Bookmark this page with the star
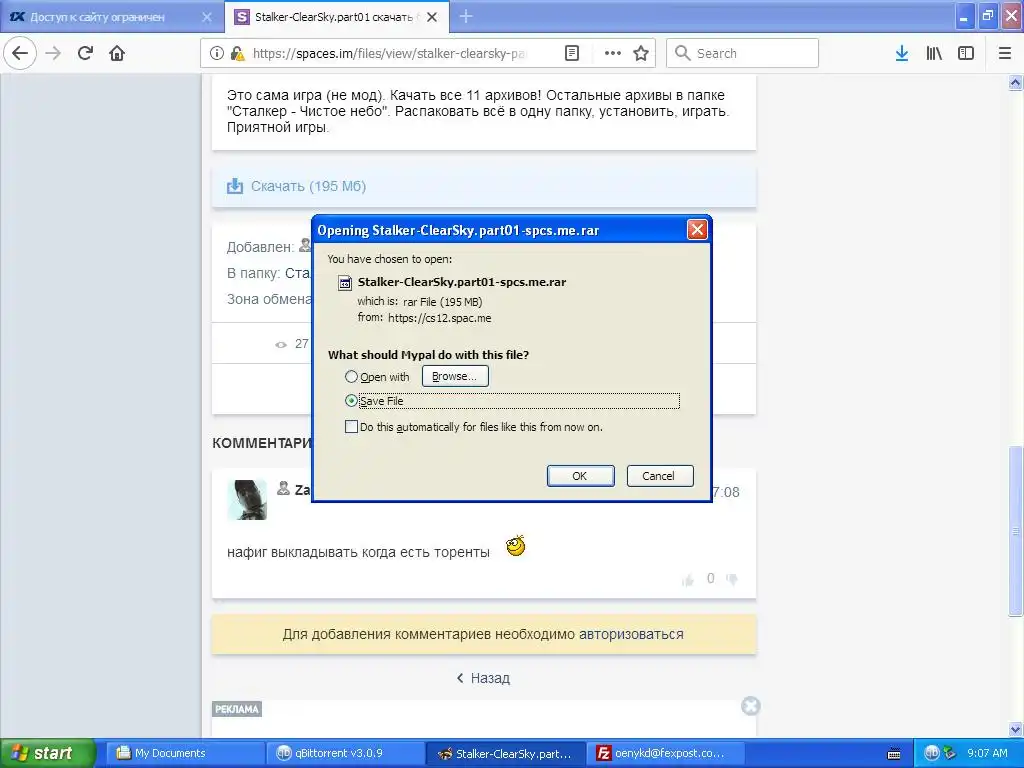The image size is (1024, 768). point(641,54)
